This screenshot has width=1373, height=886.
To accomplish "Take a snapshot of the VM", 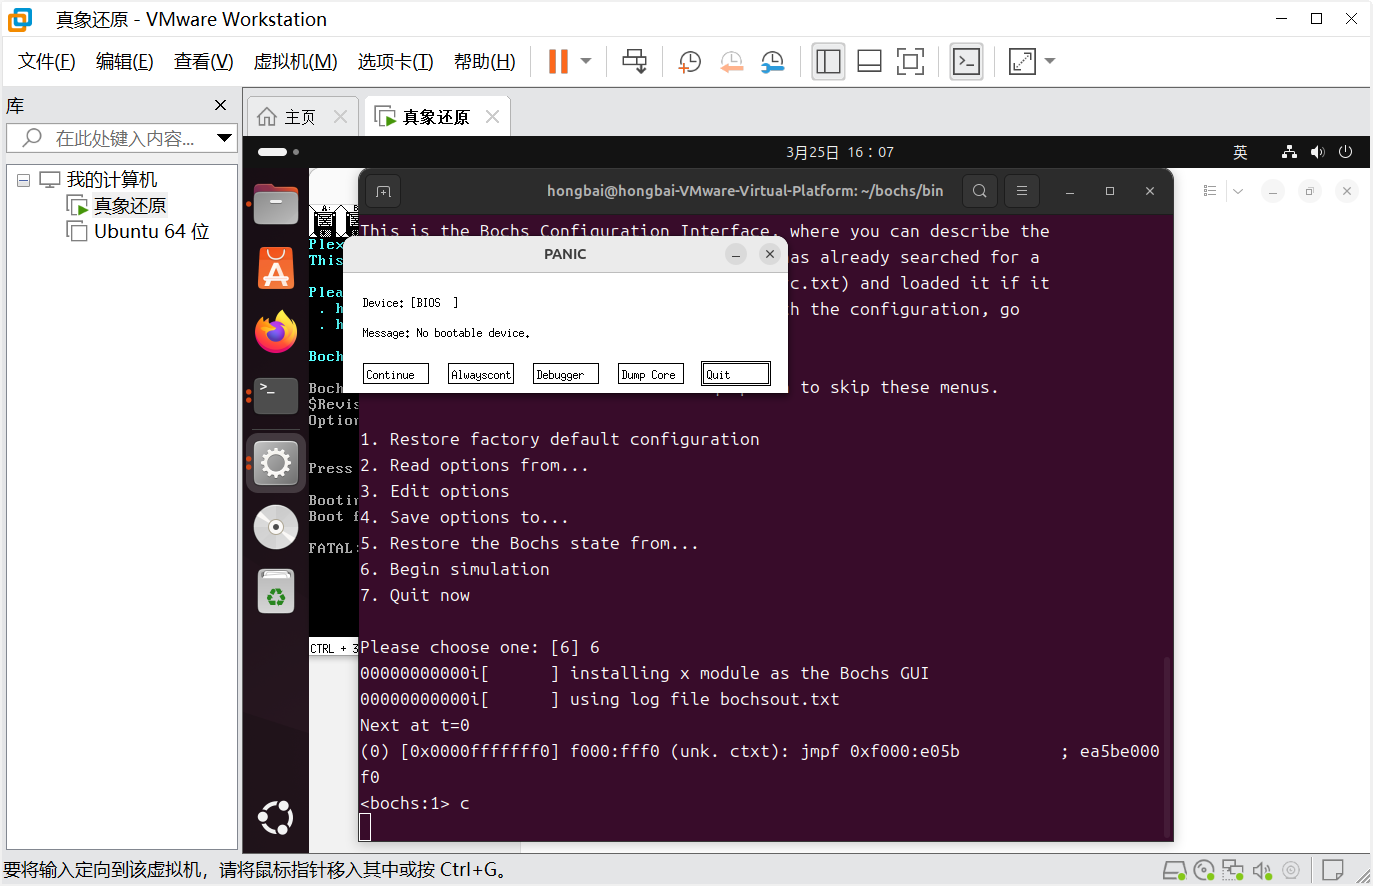I will click(x=689, y=62).
